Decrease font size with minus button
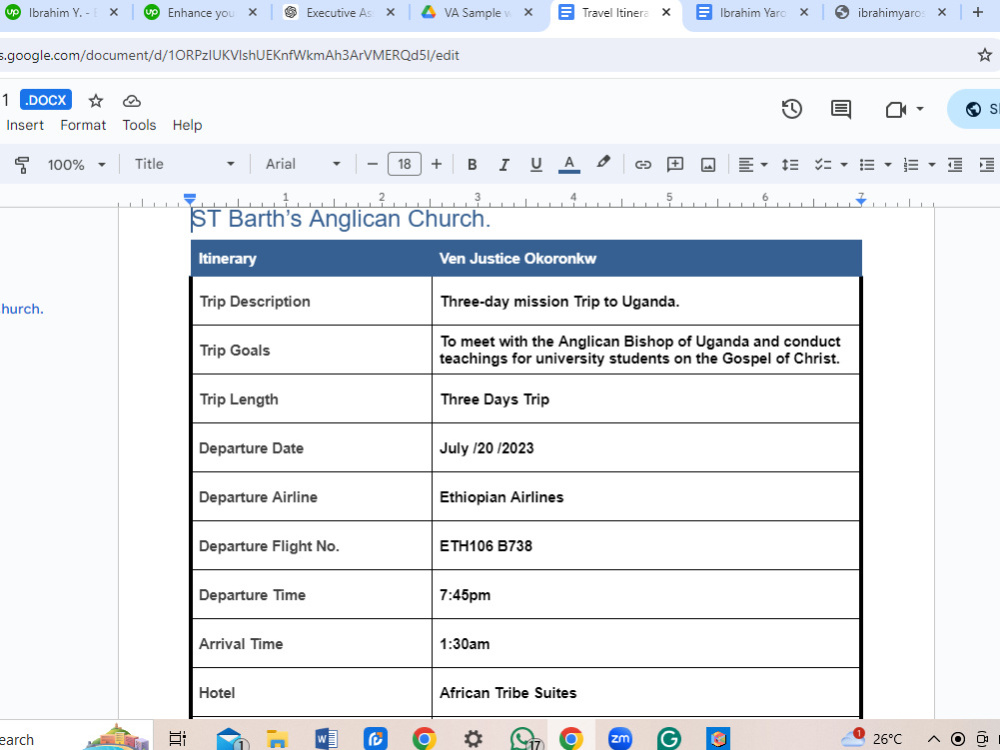Image resolution: width=1000 pixels, height=750 pixels. tap(372, 165)
